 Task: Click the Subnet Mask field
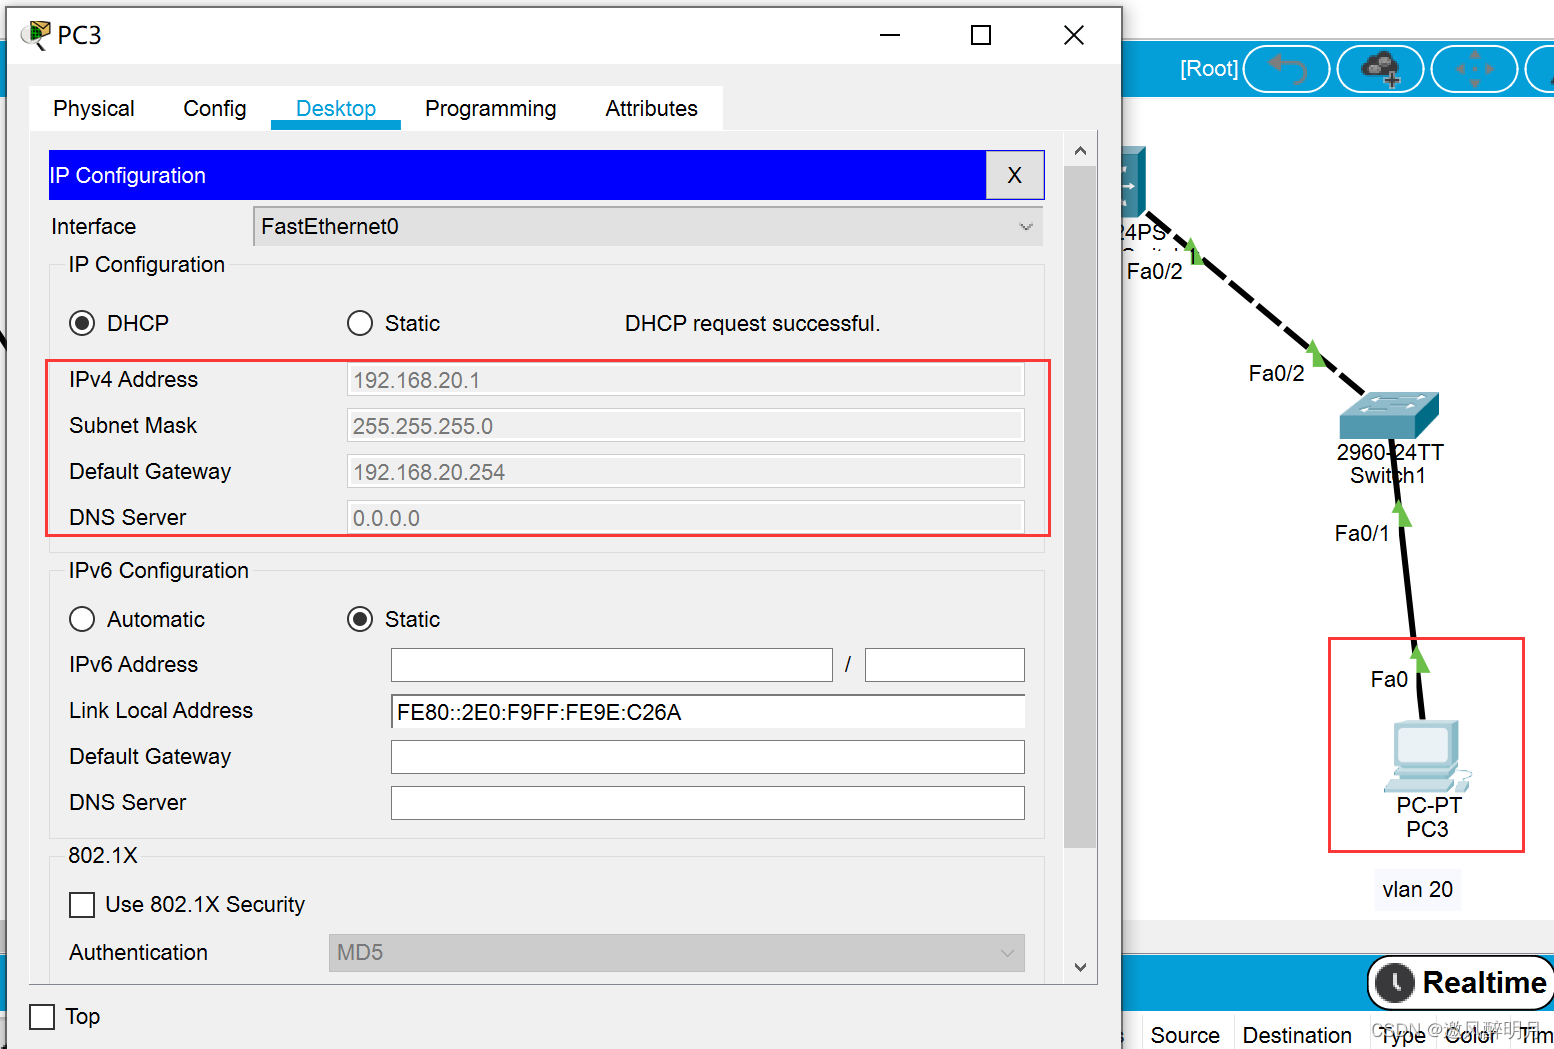click(x=685, y=426)
